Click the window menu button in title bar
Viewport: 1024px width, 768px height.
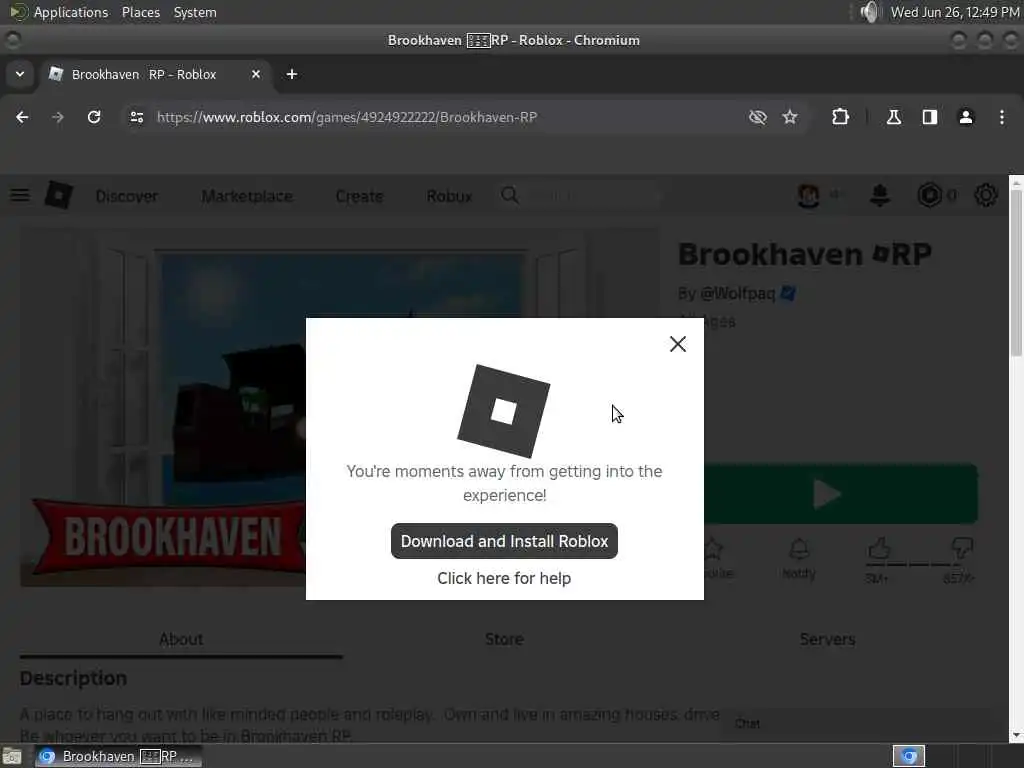[13, 40]
